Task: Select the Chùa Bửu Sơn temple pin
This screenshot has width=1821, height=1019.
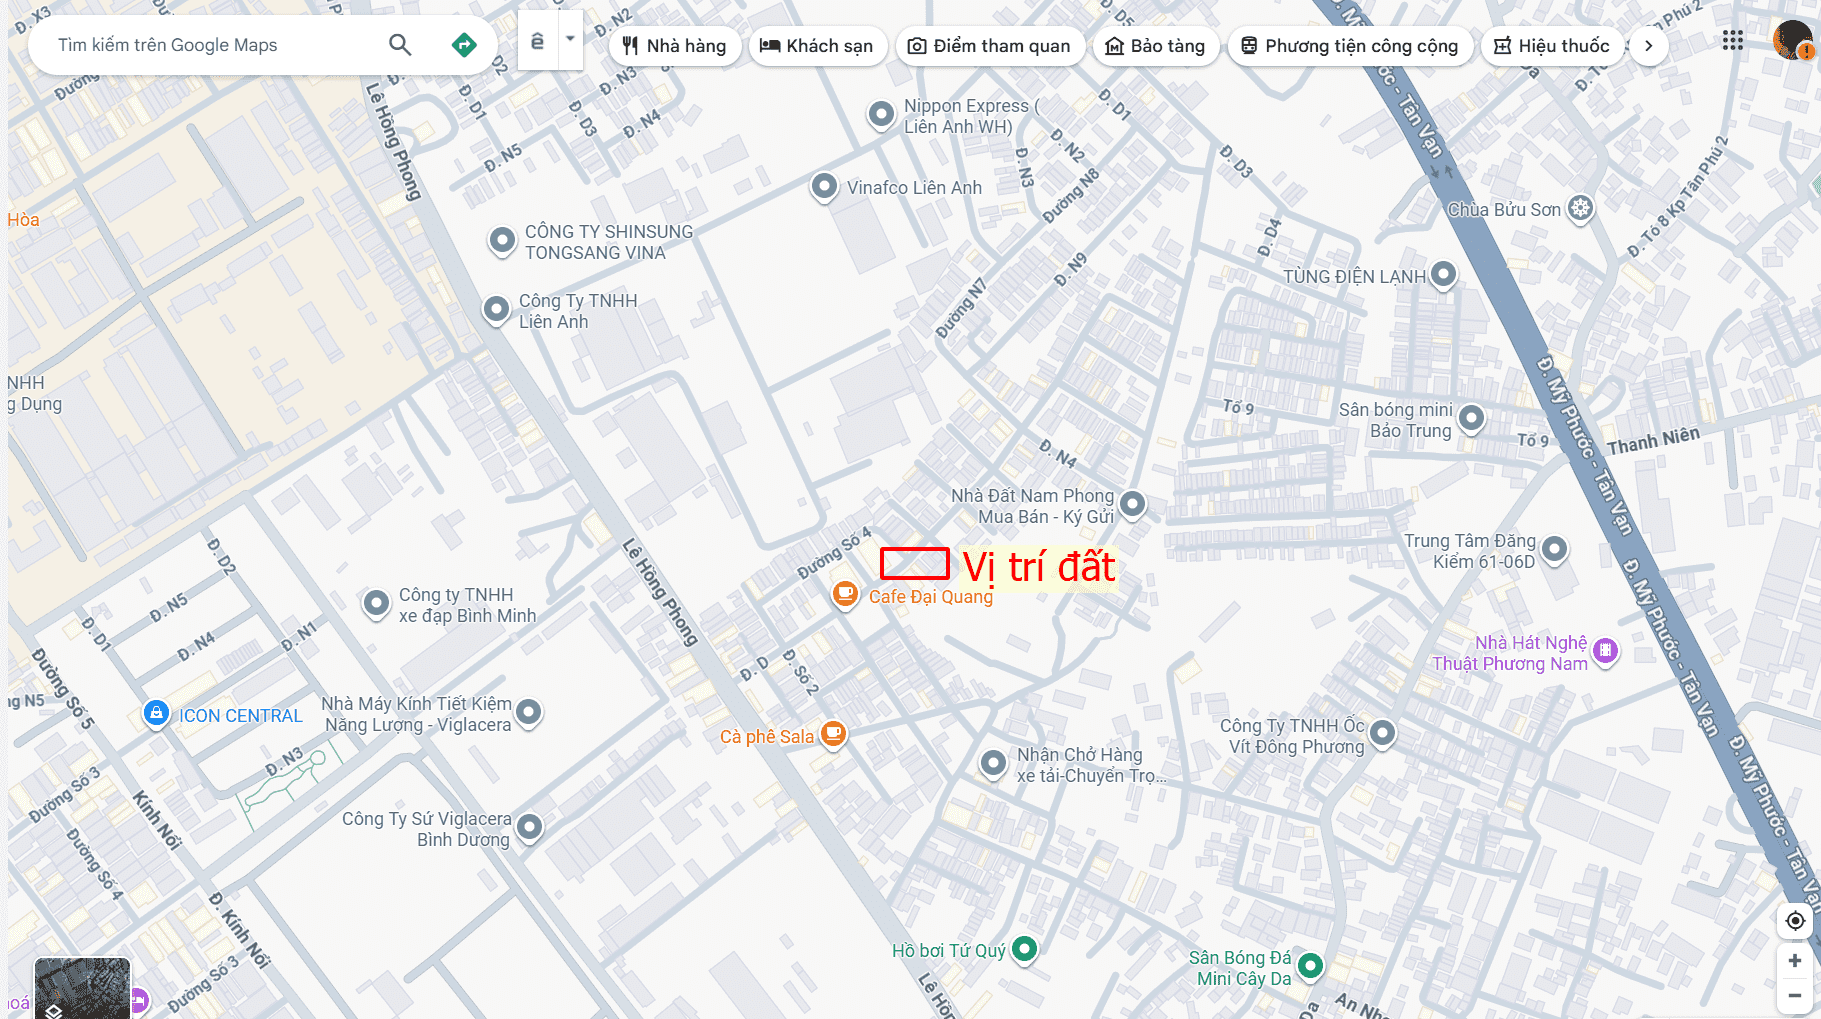Action: [x=1580, y=209]
